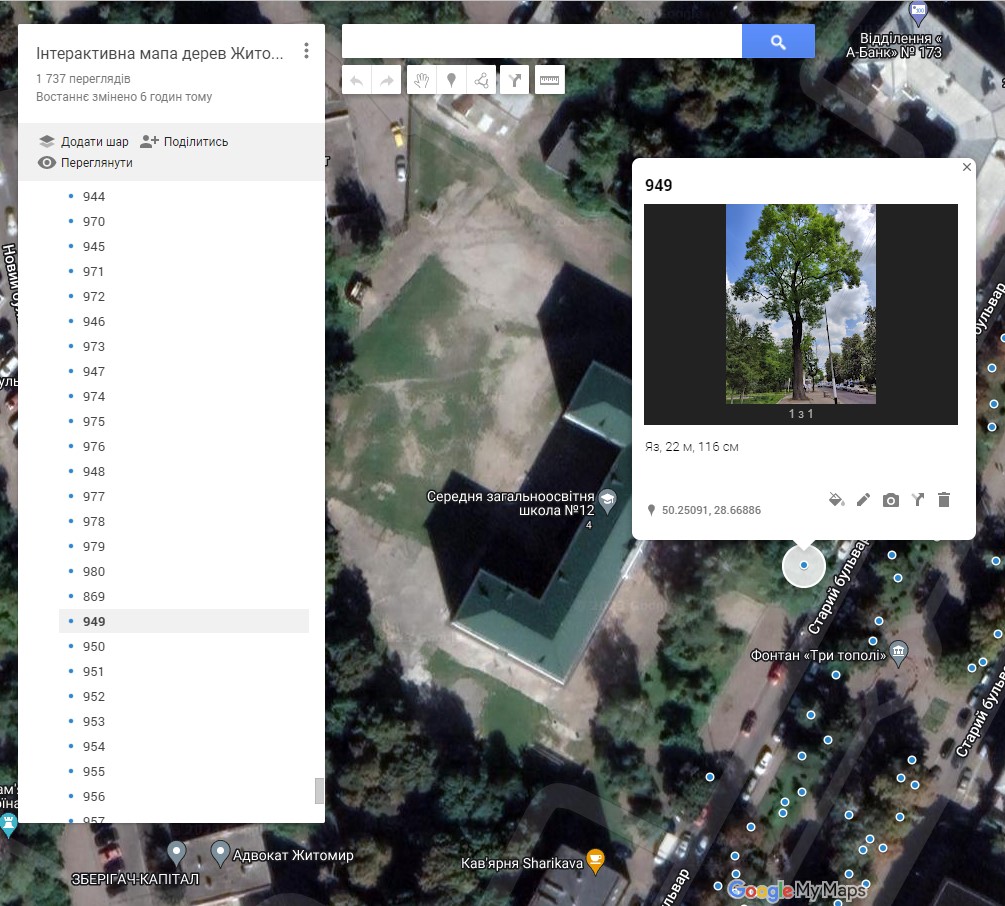Select the draw line tool

pos(482,80)
